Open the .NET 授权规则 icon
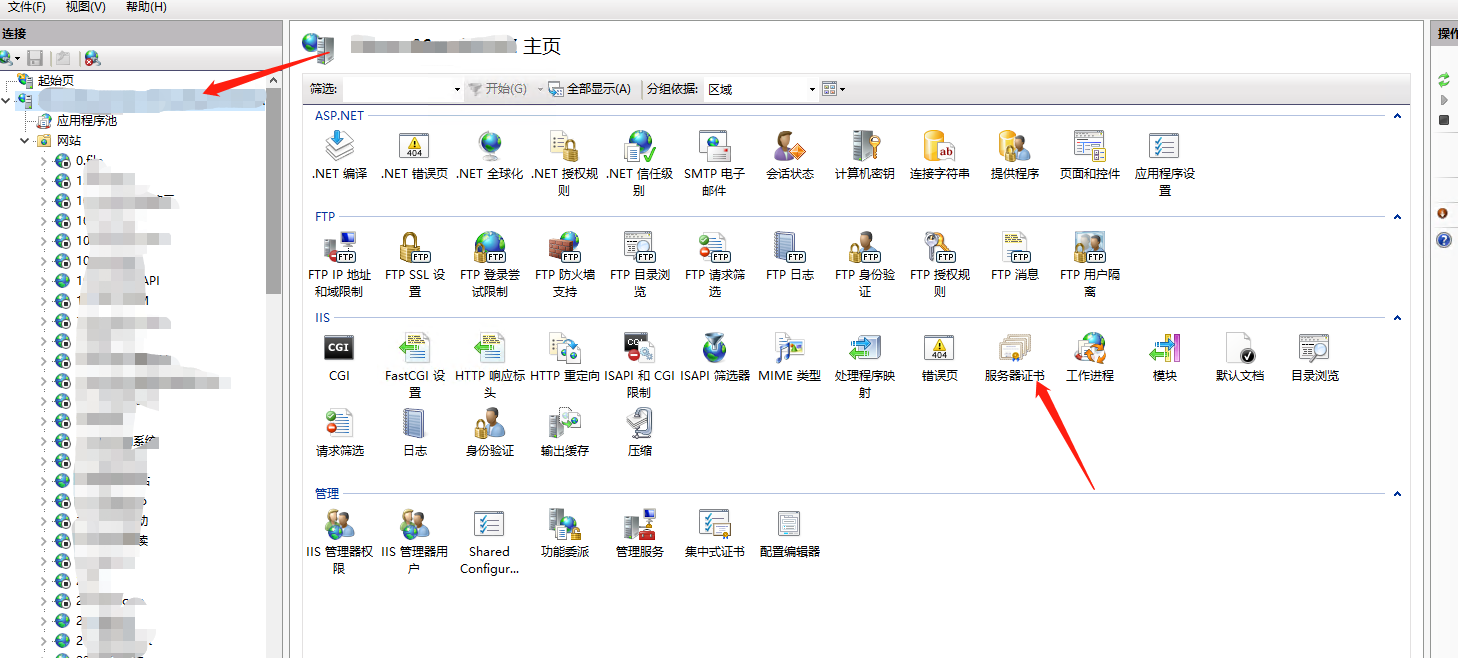 pyautogui.click(x=564, y=164)
